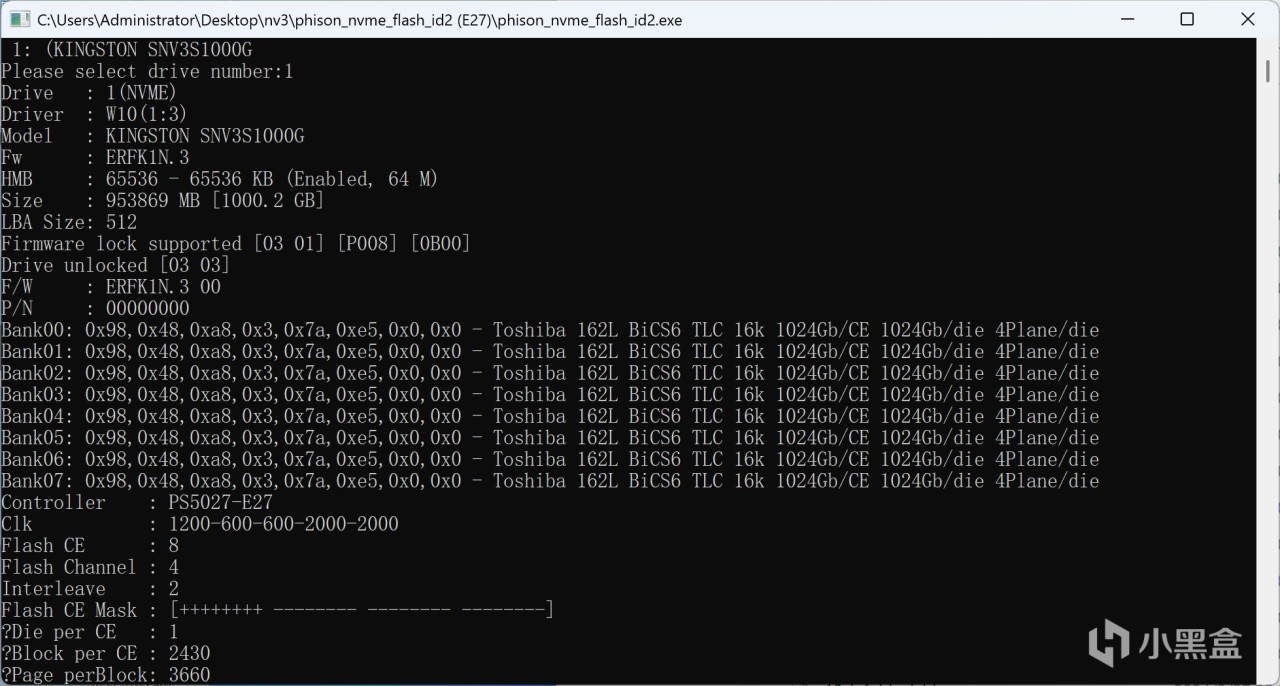Click the 'Firmware lock supported' line

pyautogui.click(x=236, y=244)
